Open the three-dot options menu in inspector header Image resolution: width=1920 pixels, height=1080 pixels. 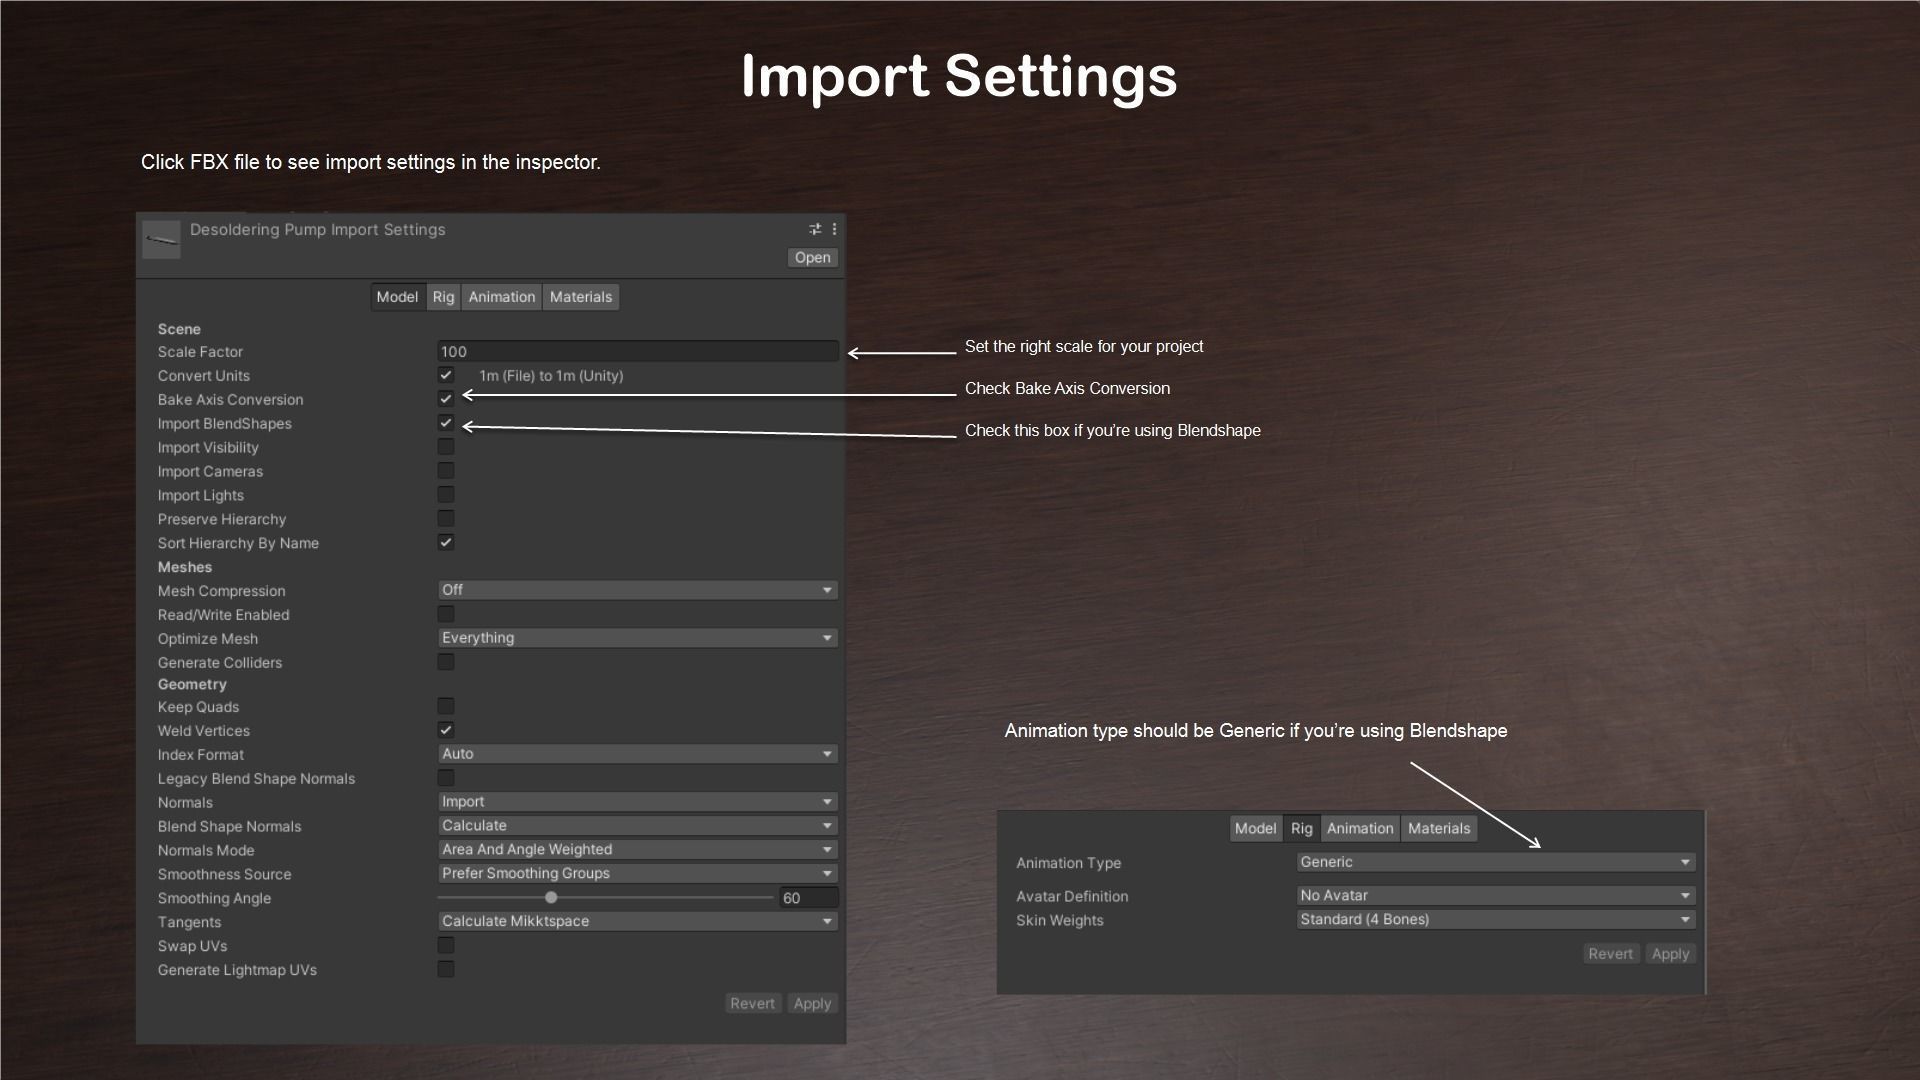(834, 229)
